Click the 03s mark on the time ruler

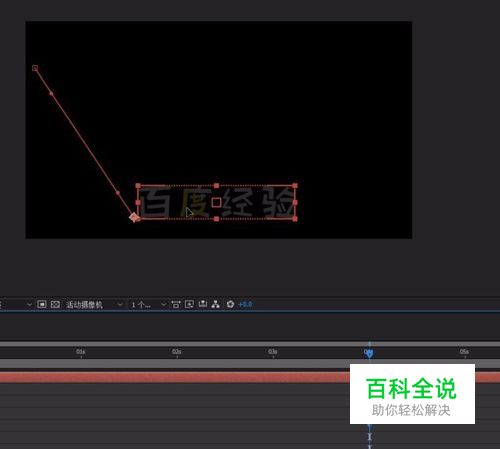(x=273, y=352)
